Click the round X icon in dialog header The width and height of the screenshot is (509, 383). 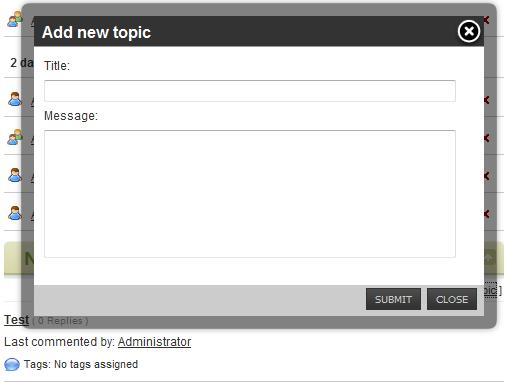pyautogui.click(x=469, y=31)
